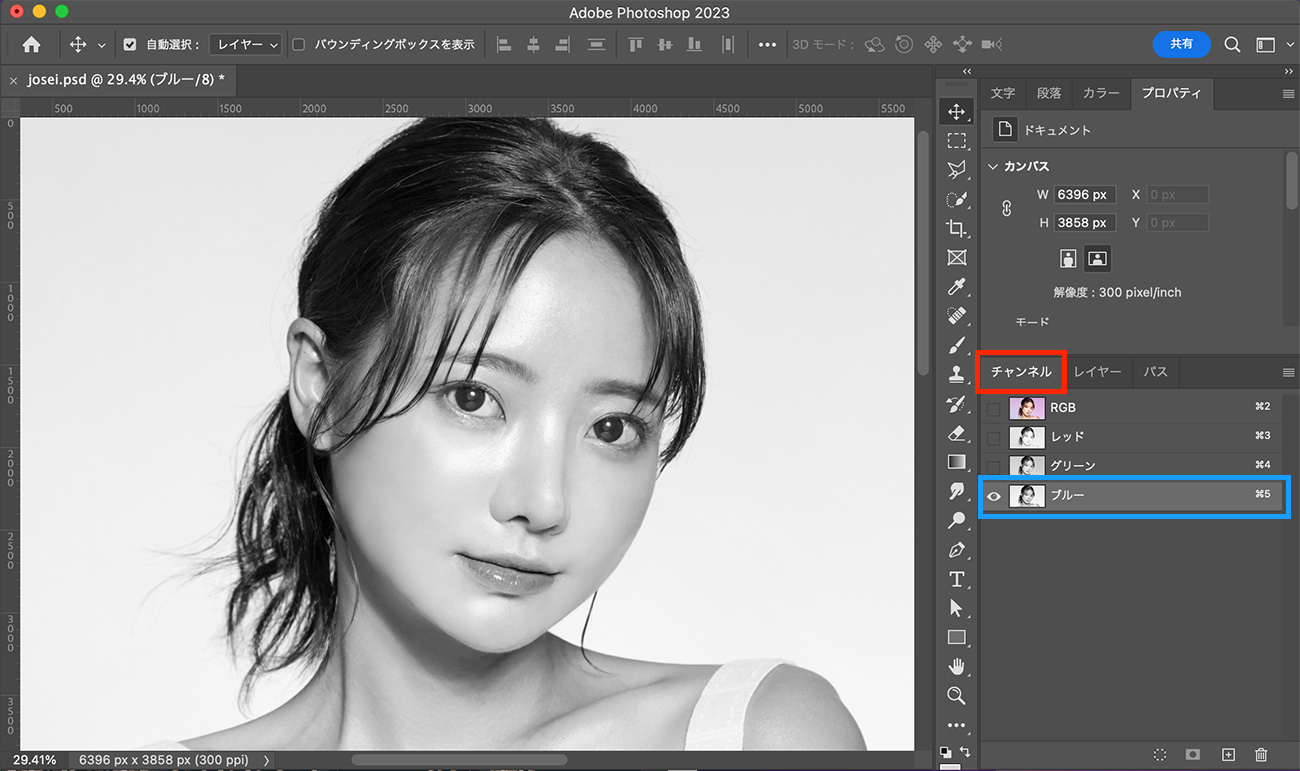This screenshot has height=771, width=1300.
Task: Close the josei.psd document tab
Action: pos(13,80)
